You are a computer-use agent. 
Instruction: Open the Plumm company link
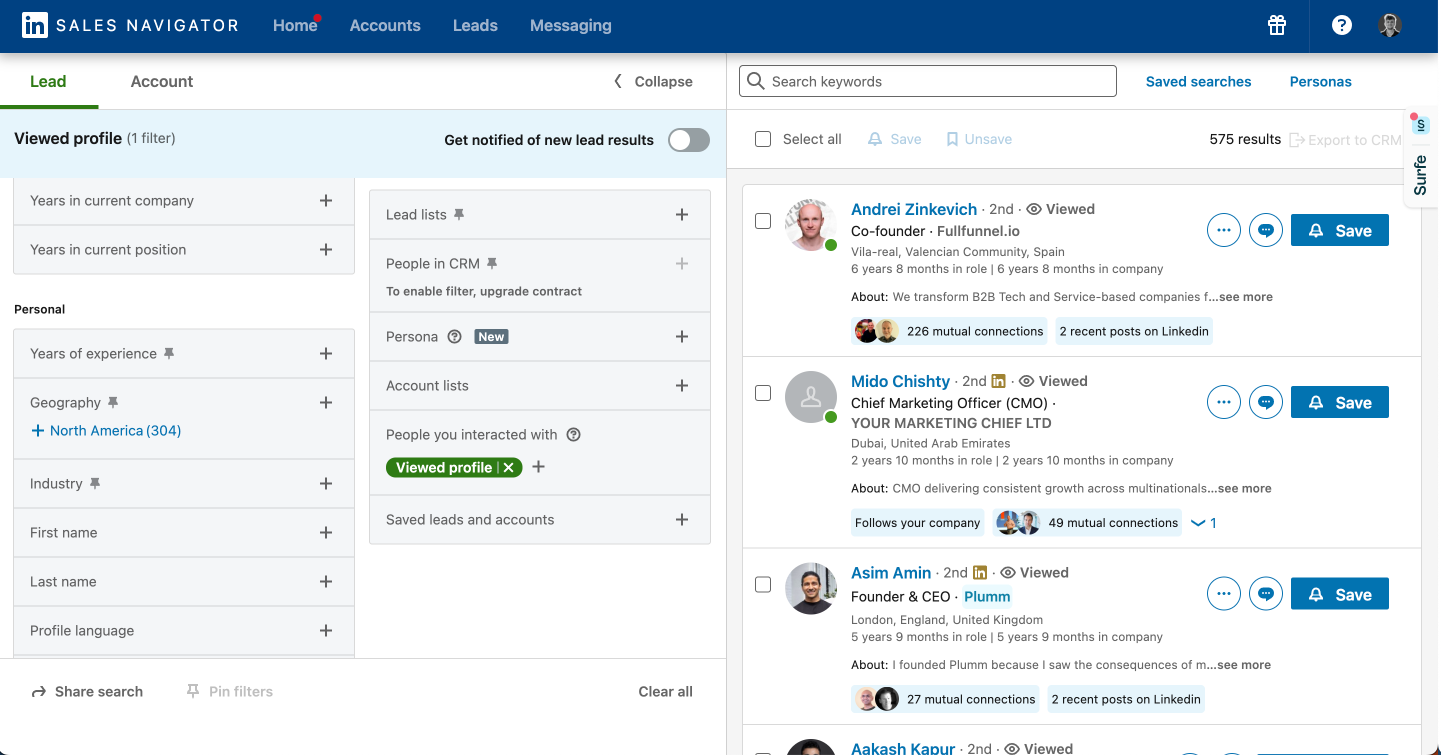click(987, 597)
